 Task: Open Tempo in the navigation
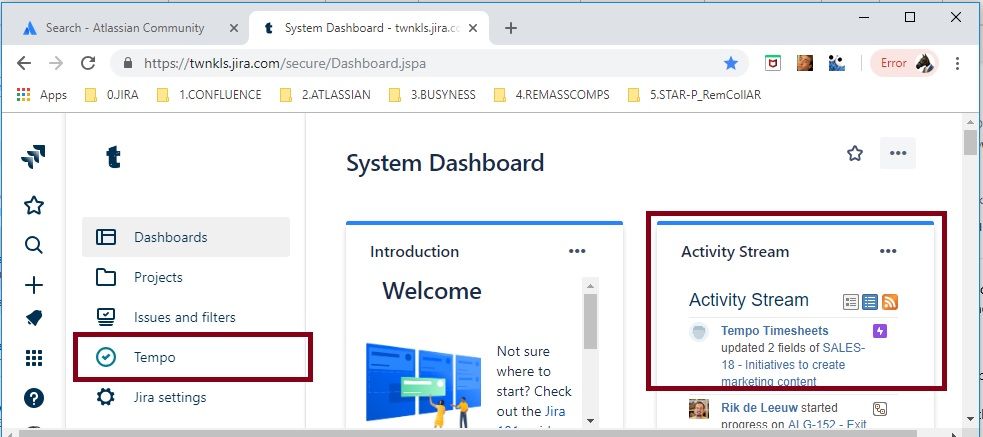(x=186, y=357)
